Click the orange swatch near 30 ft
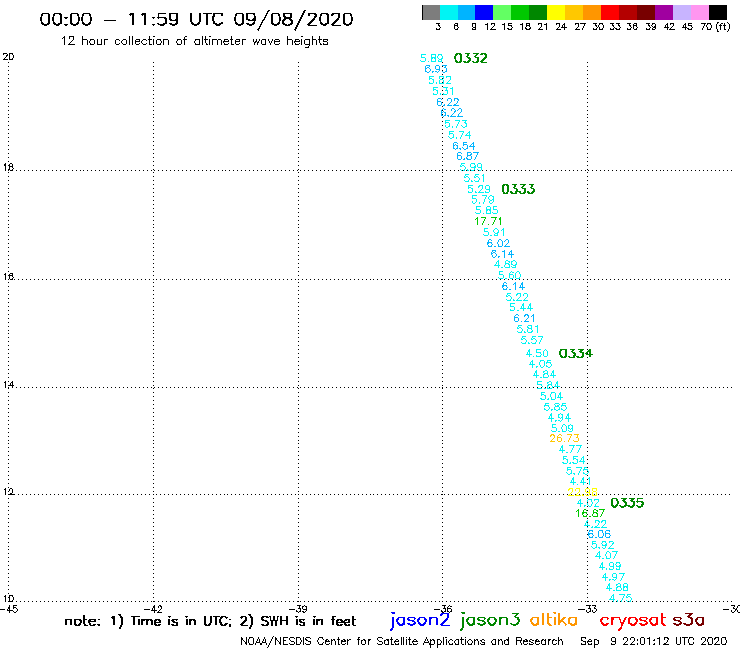This screenshot has width=740, height=650. 591,12
